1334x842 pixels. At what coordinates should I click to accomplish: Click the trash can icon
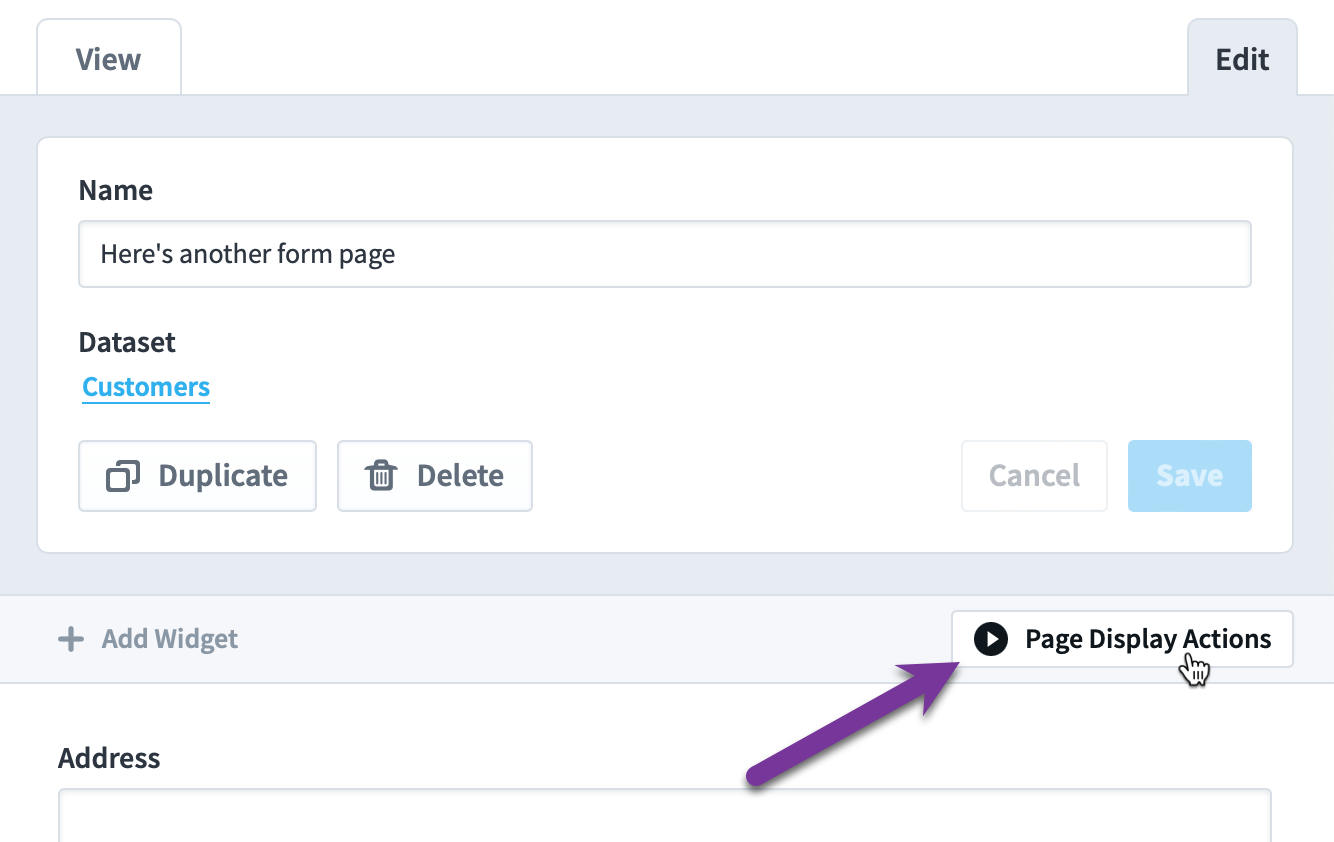pos(381,476)
